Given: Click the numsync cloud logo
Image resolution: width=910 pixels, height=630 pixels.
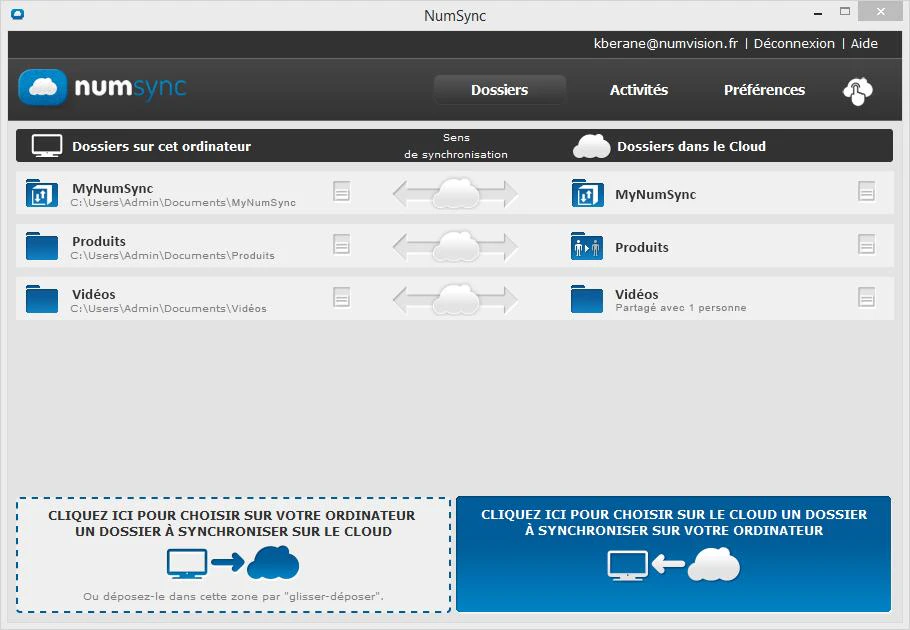Looking at the screenshot, I should (x=42, y=88).
